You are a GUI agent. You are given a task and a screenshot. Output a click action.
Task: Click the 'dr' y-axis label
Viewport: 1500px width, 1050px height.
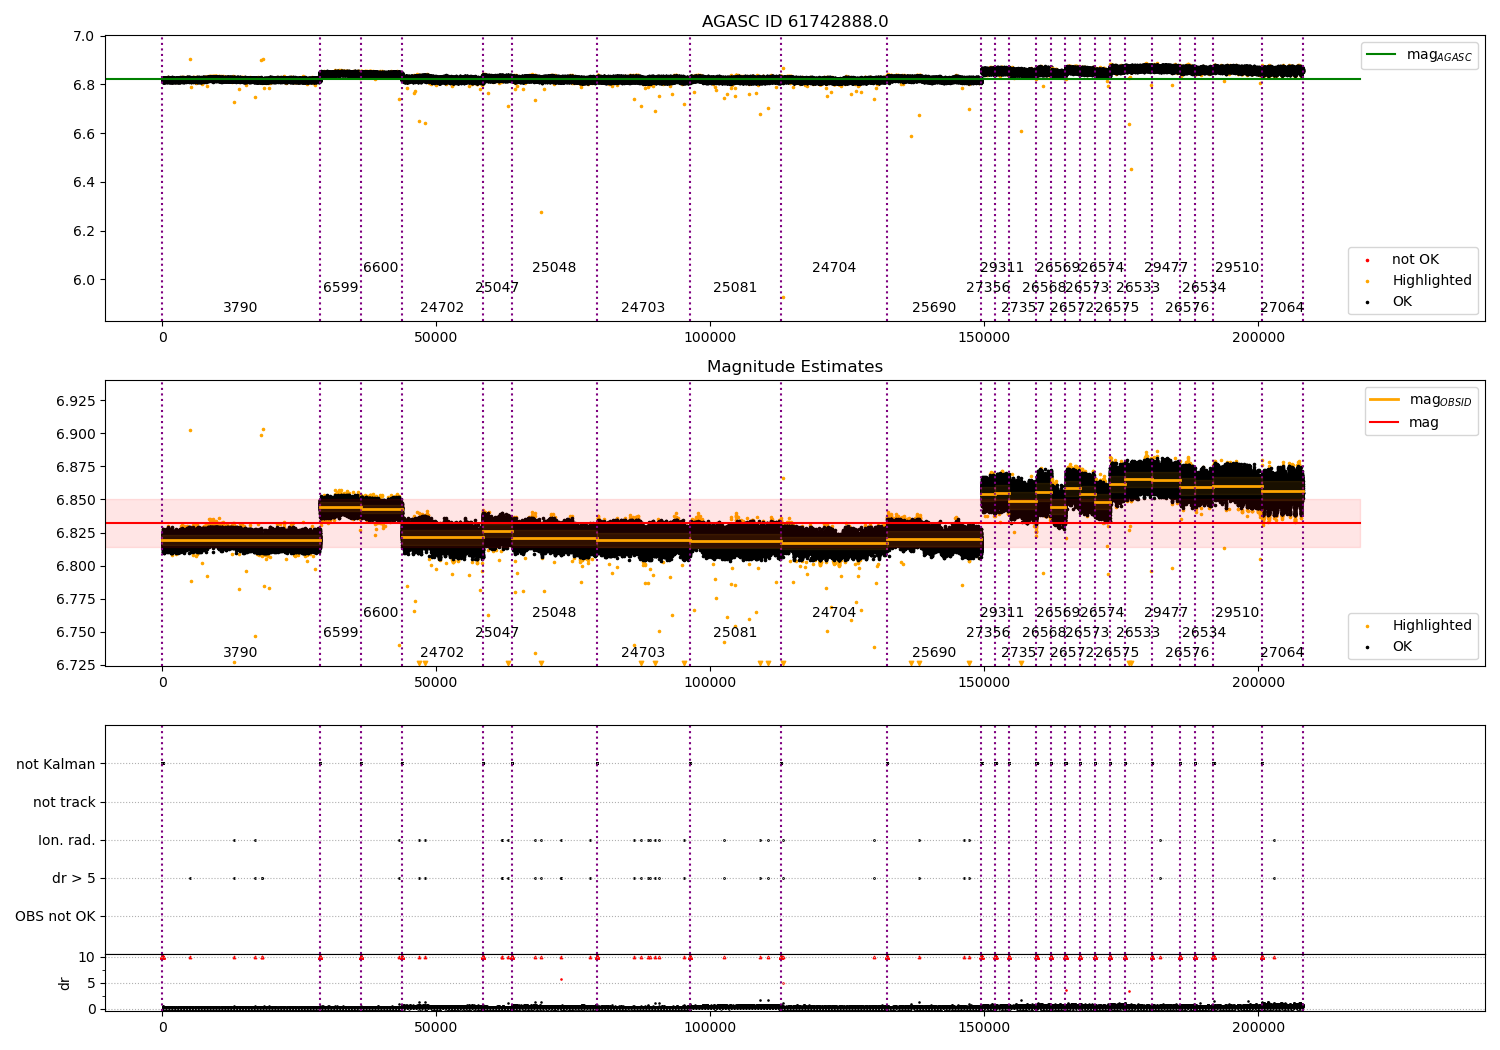65,983
